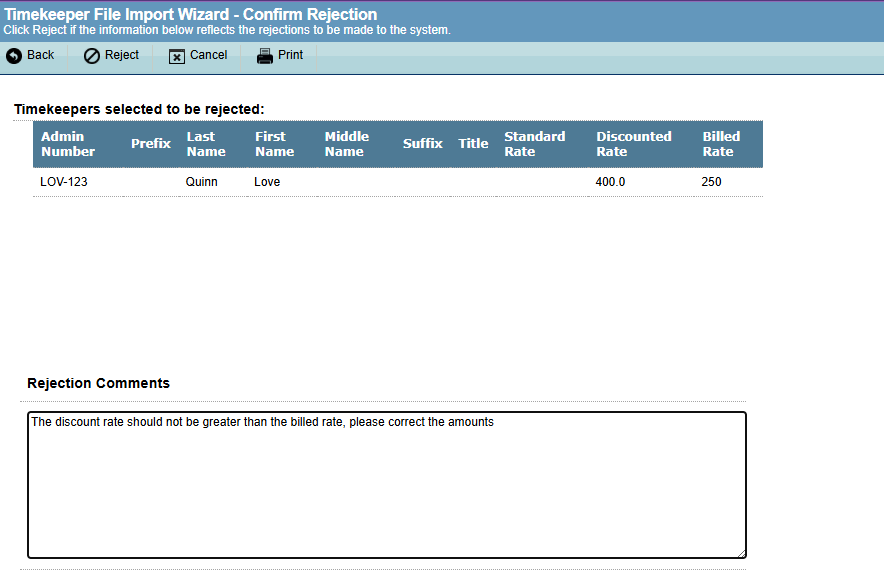Image resolution: width=884 pixels, height=581 pixels.
Task: Select the Middle Name column header
Action: [347, 144]
